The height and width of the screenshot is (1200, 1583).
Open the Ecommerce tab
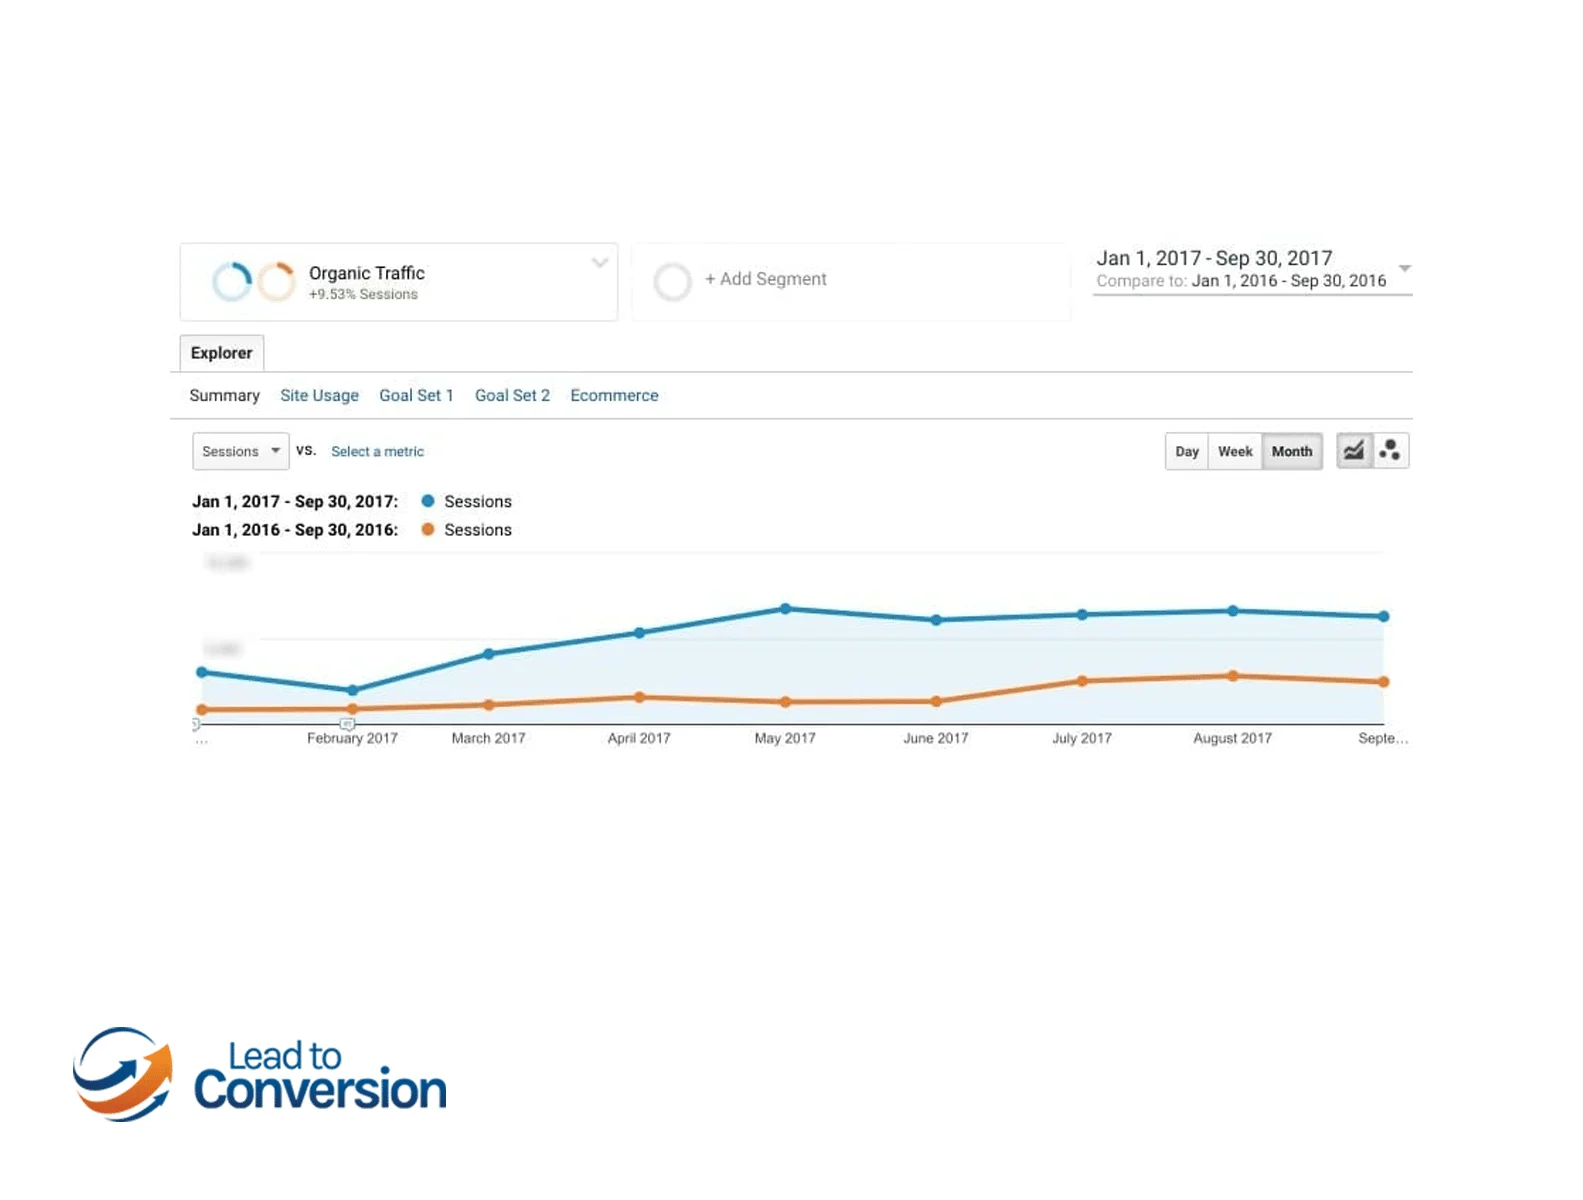[x=614, y=395]
